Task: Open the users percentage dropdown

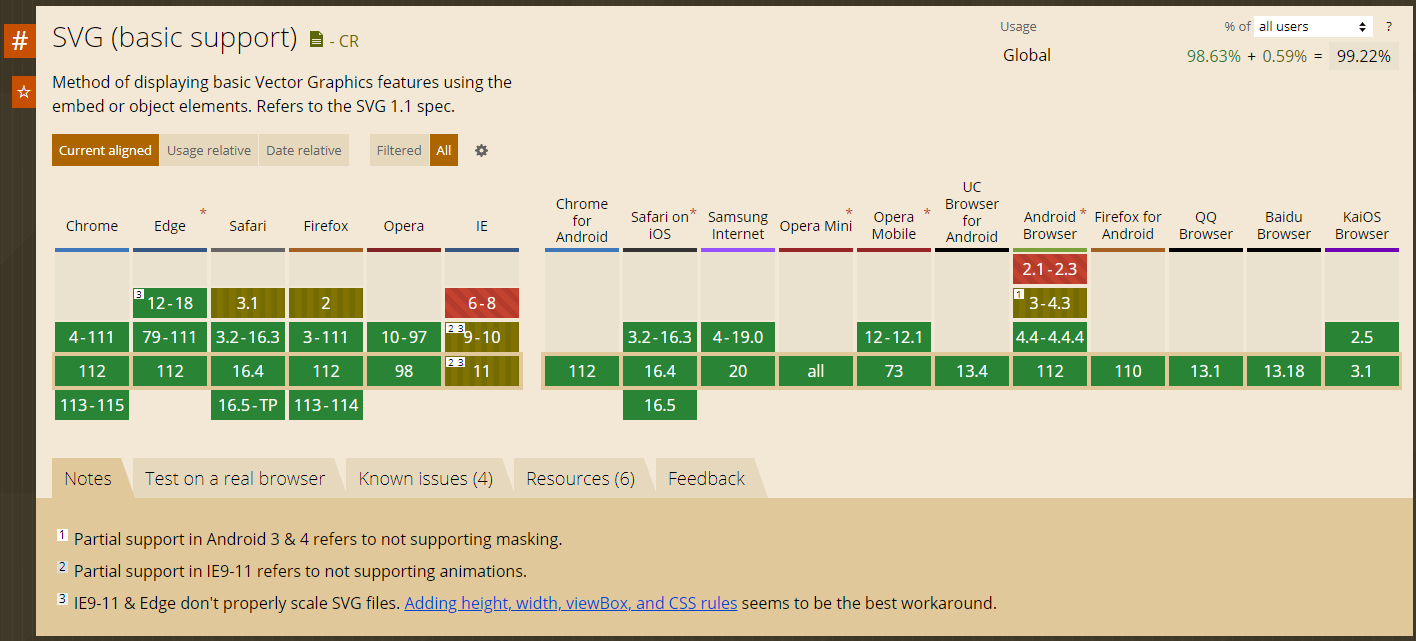Action: click(1313, 27)
